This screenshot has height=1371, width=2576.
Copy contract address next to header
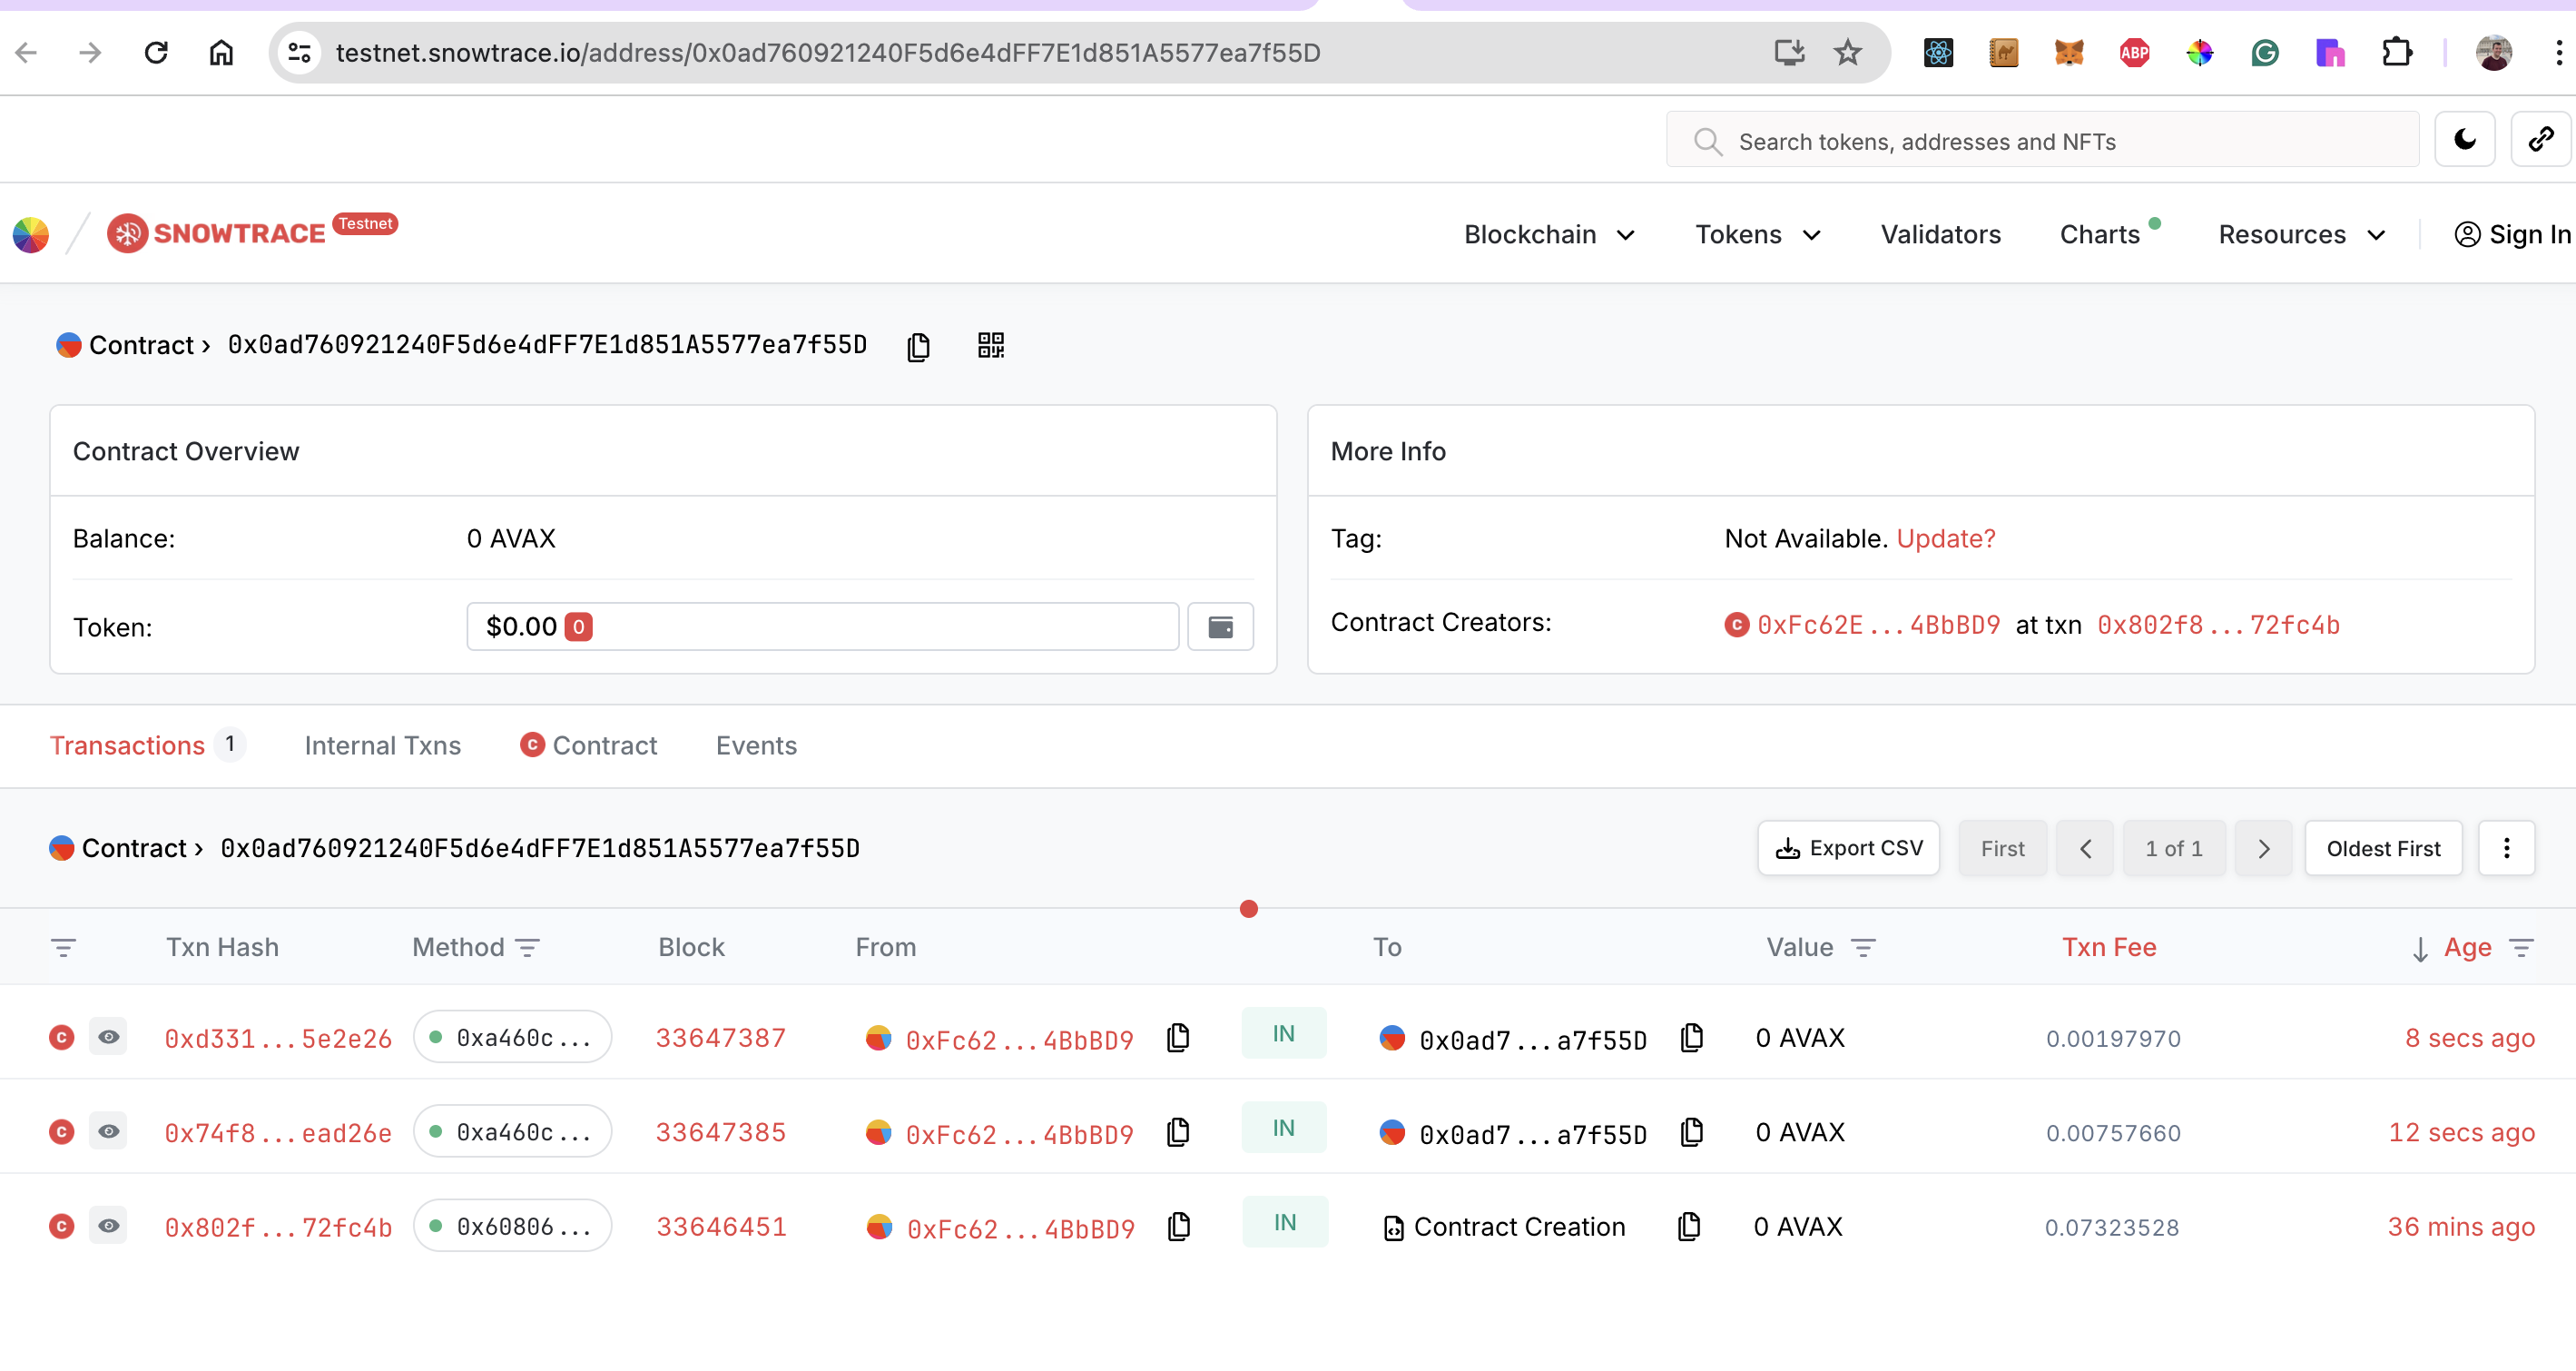click(x=918, y=346)
